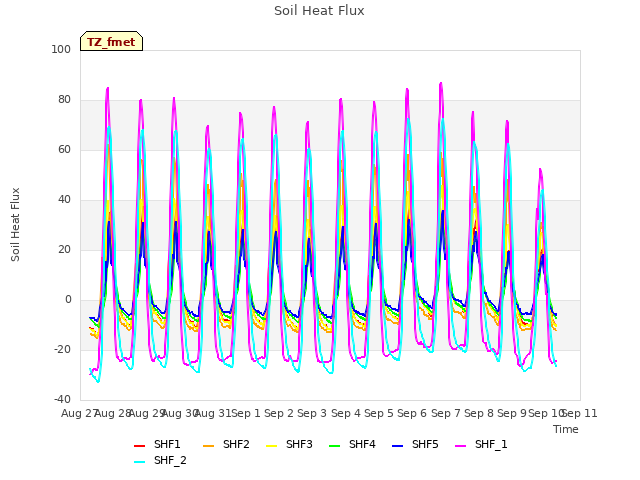Click the Time x-axis label
This screenshot has height=480, width=640.
(x=566, y=429)
